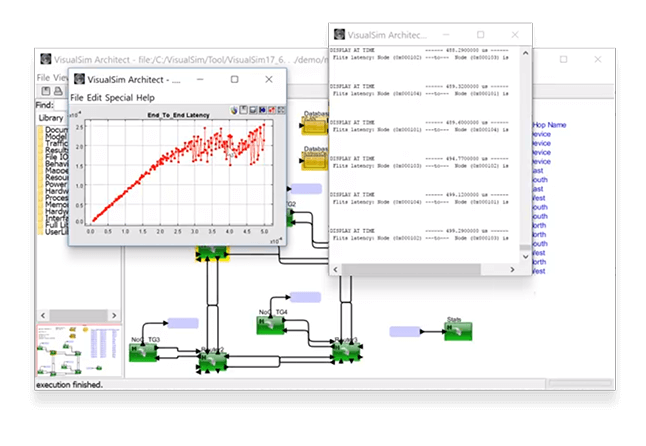Open the main window File menu
Viewport: 646px width, 446px height.
tap(43, 77)
